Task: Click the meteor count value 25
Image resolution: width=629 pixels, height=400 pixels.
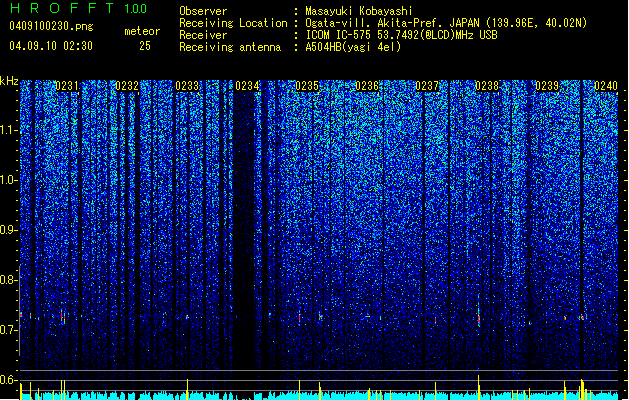Action: (x=145, y=46)
